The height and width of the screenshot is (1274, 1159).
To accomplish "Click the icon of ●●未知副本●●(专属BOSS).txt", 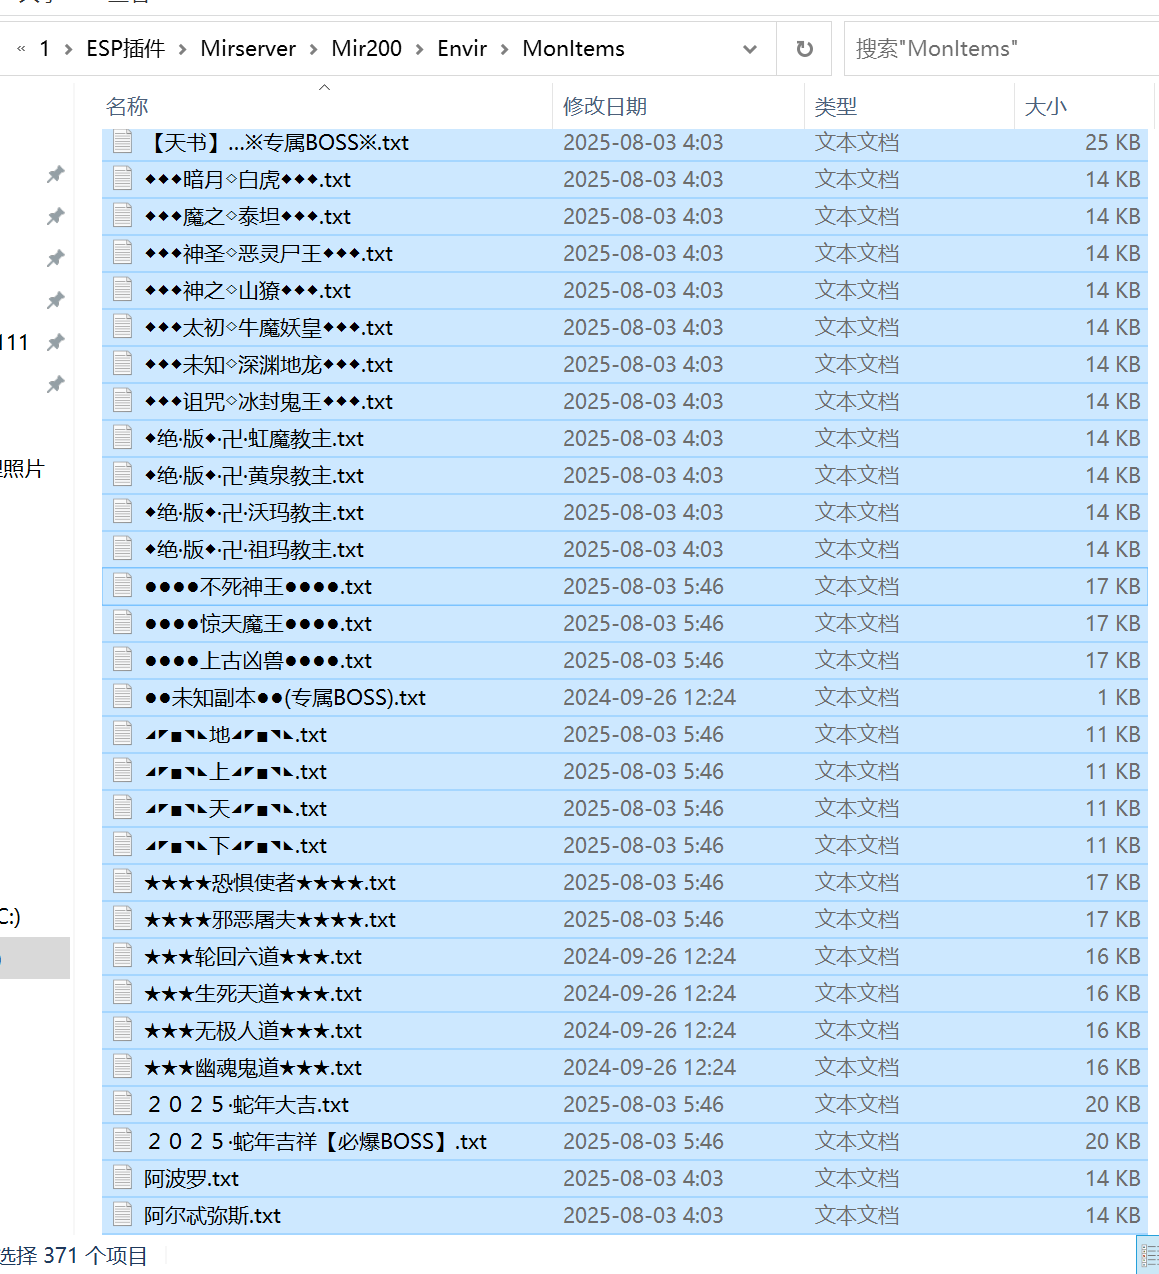I will [123, 696].
